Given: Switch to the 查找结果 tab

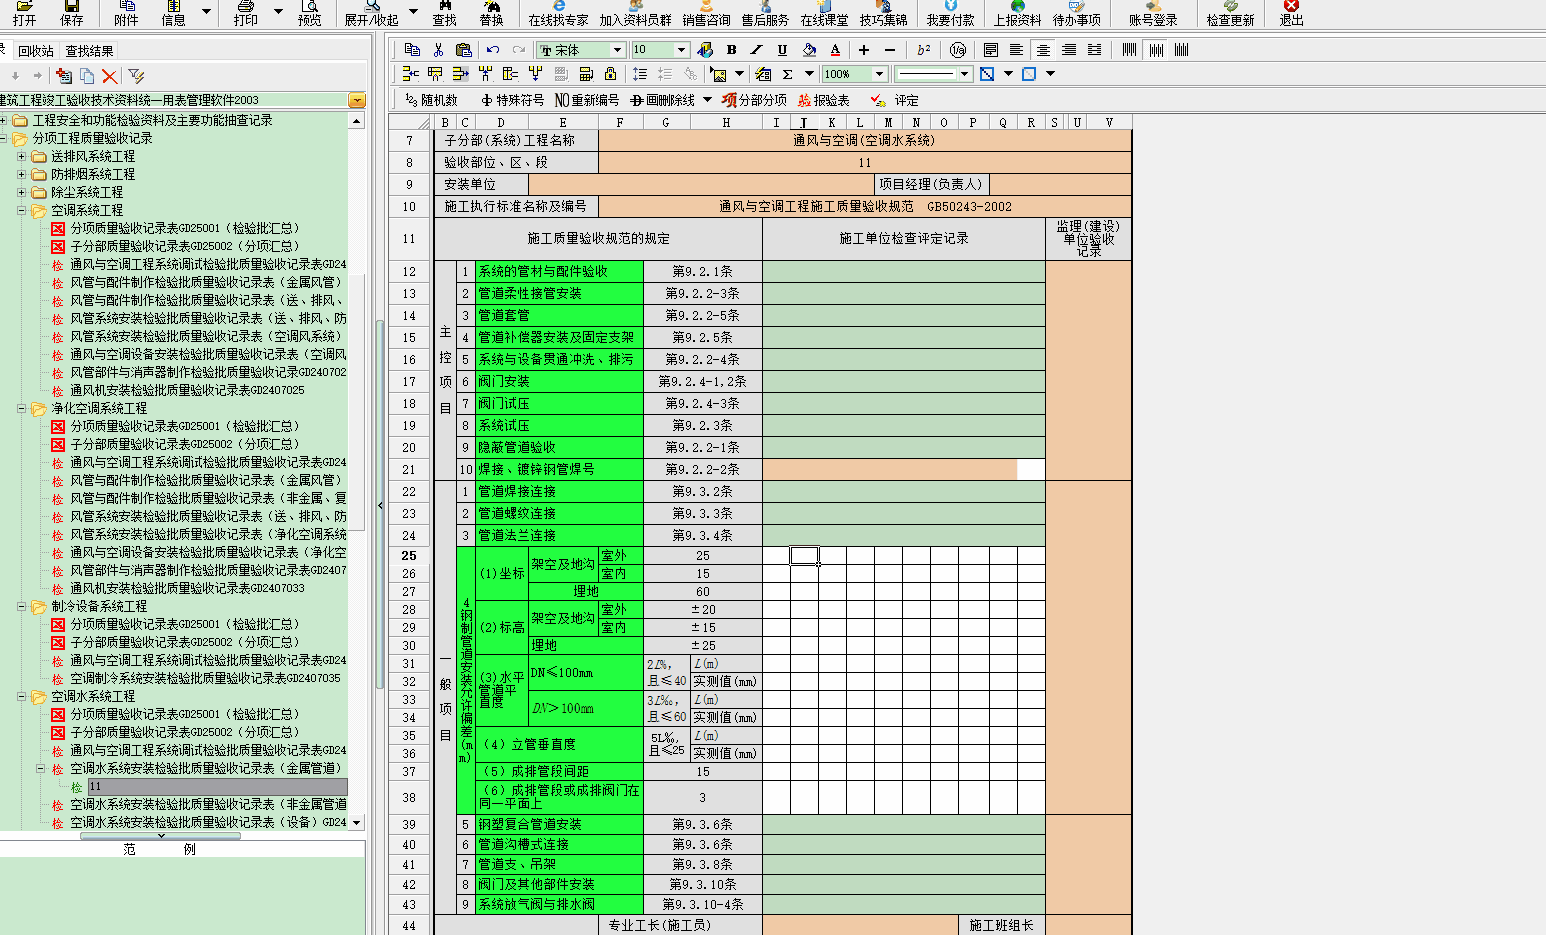Looking at the screenshot, I should click(x=89, y=51).
